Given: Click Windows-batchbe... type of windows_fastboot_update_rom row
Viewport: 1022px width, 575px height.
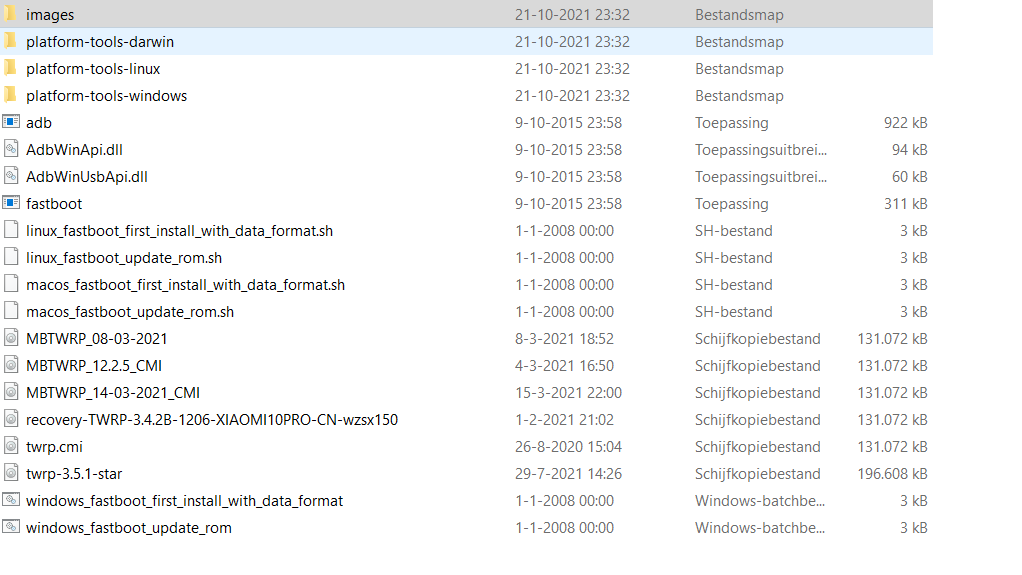Looking at the screenshot, I should click(x=760, y=527).
